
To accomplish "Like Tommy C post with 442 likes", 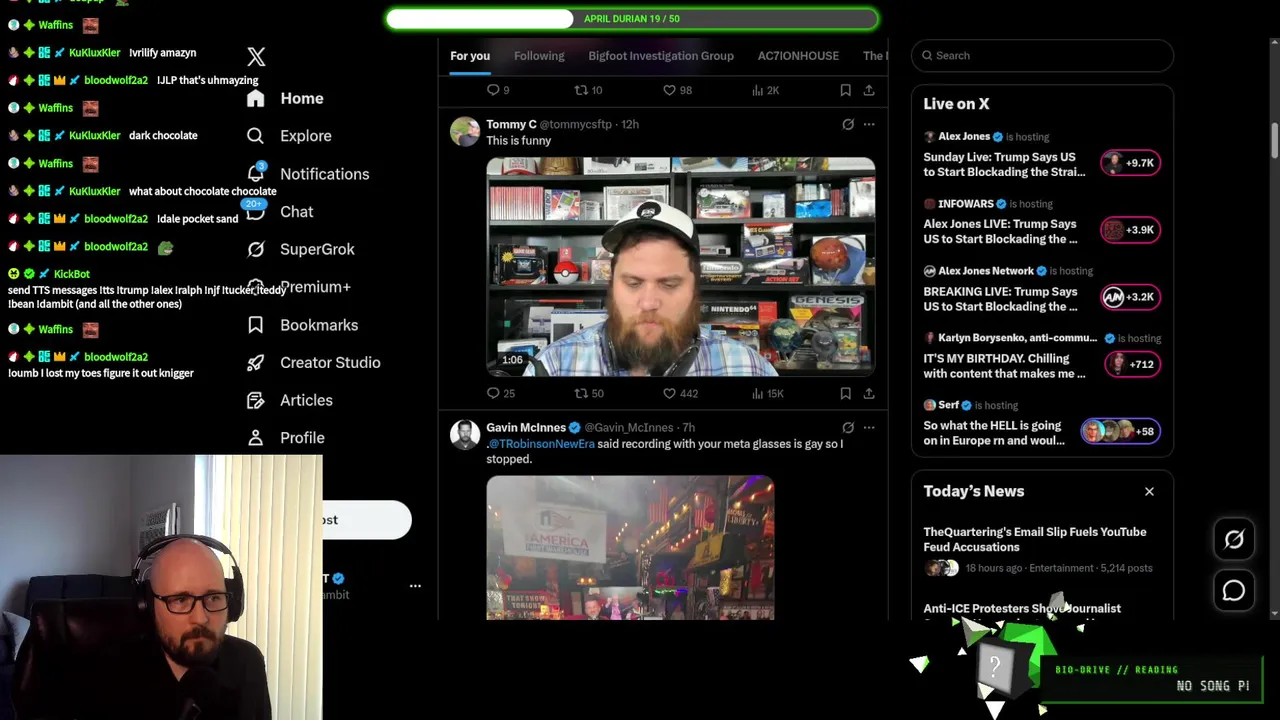I will point(680,394).
